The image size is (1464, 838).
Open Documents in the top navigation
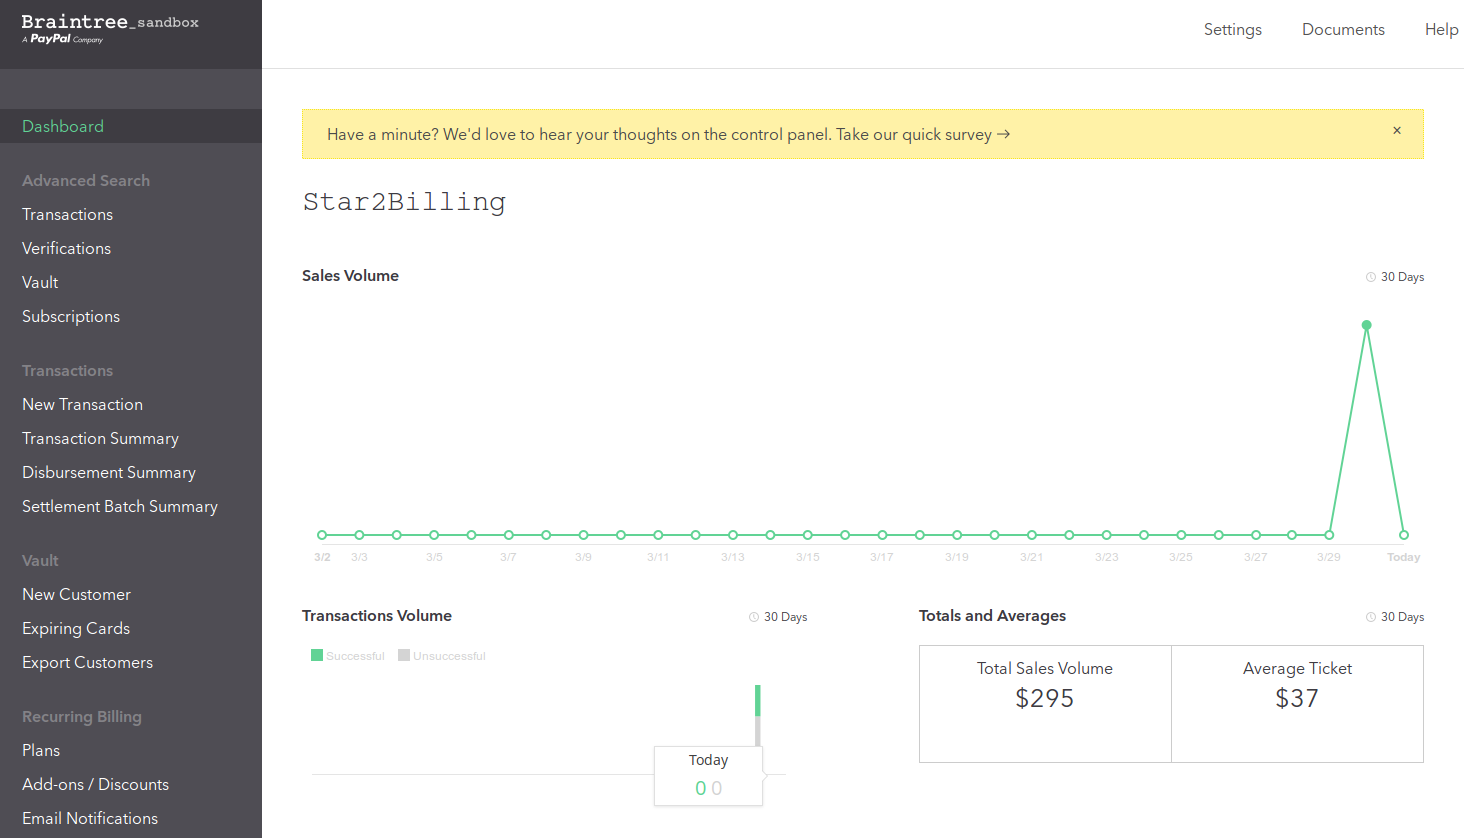(1343, 30)
